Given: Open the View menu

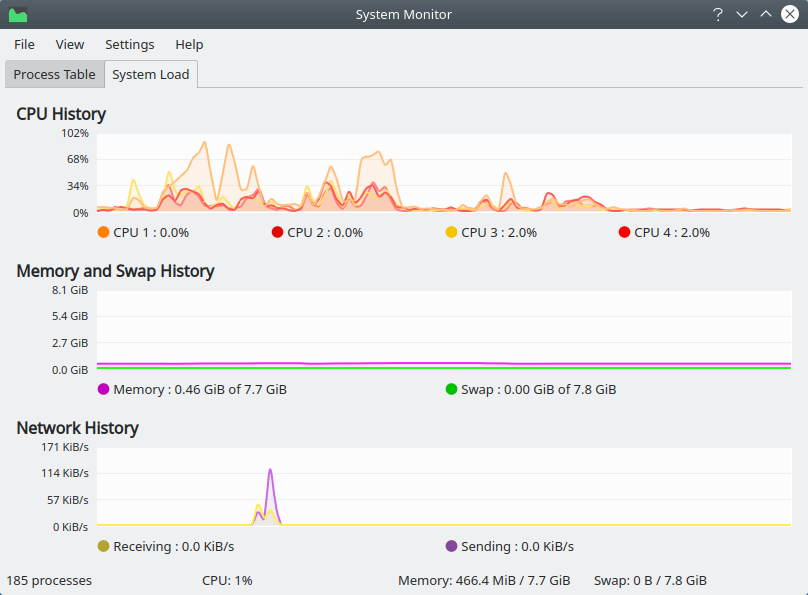Looking at the screenshot, I should tap(70, 44).
